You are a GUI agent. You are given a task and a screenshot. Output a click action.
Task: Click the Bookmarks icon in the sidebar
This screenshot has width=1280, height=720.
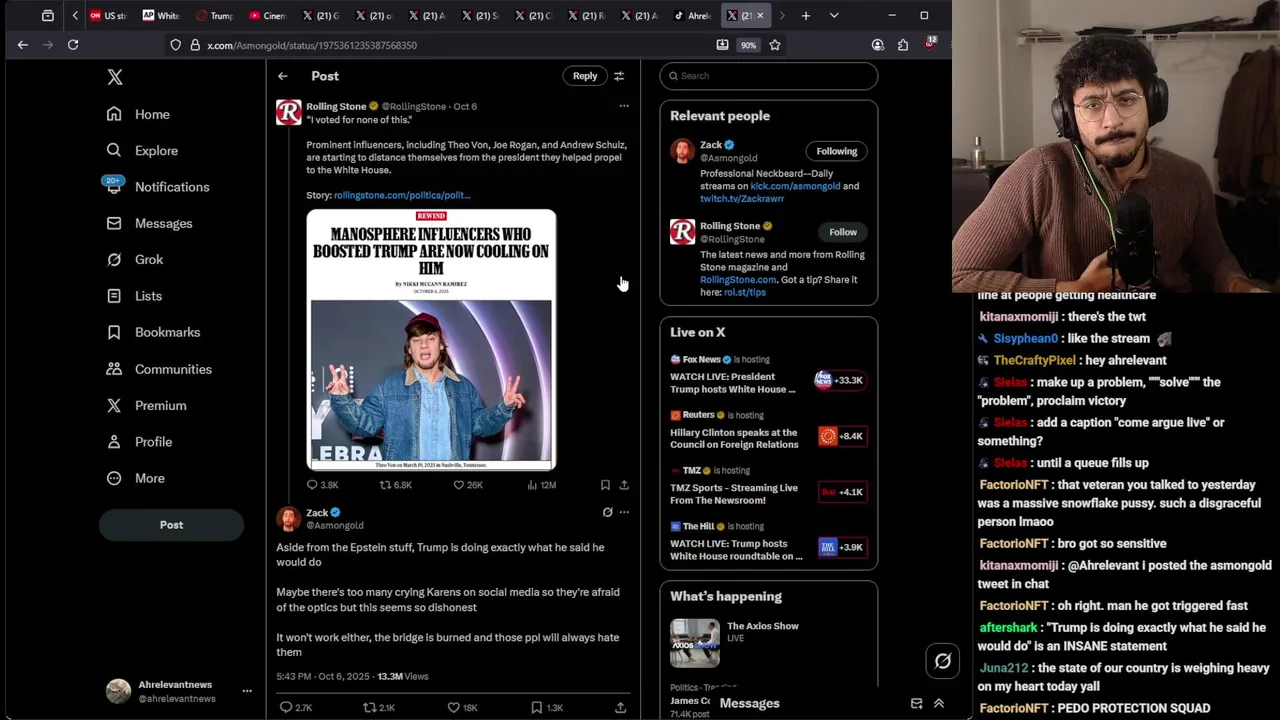[114, 332]
